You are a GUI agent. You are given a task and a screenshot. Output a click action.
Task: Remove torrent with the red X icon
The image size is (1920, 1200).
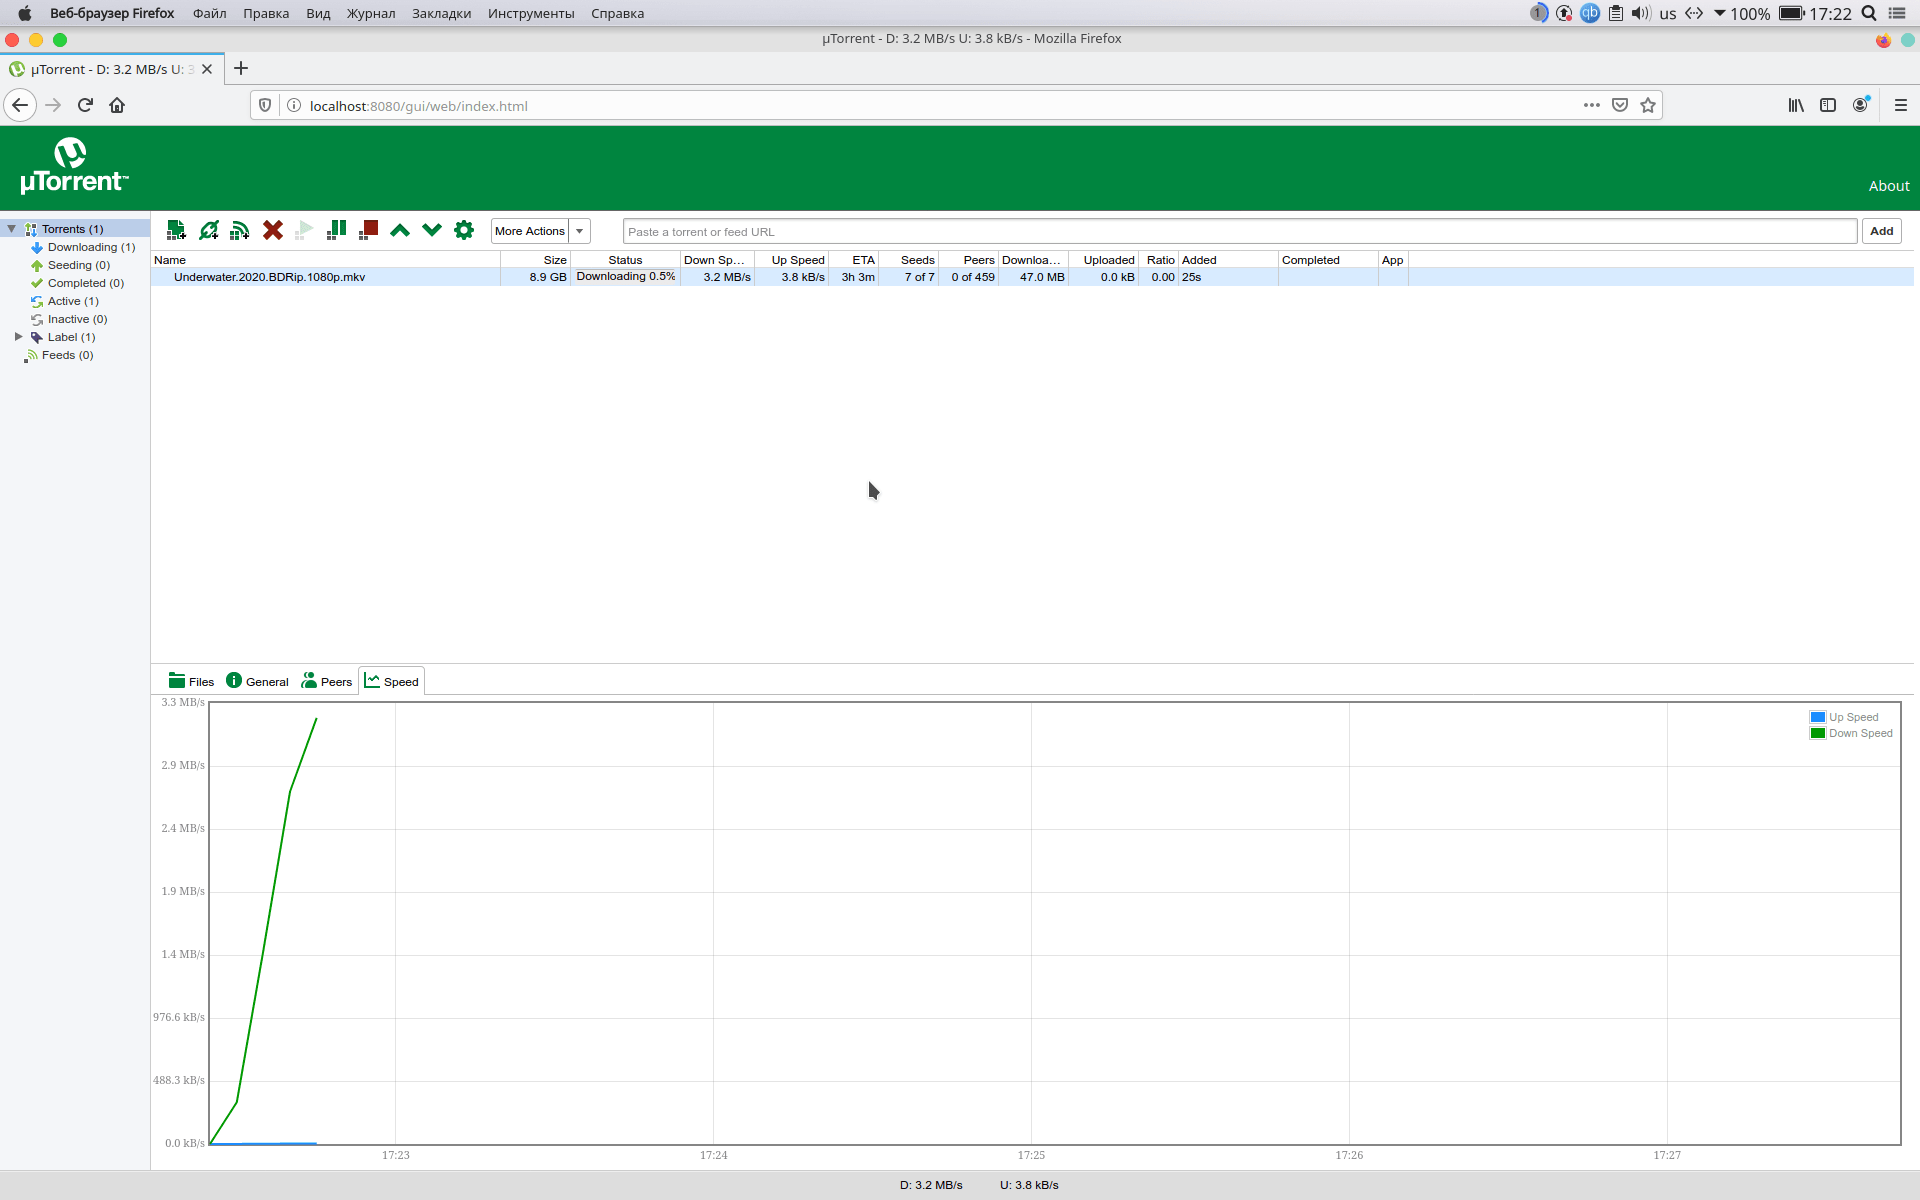272,230
